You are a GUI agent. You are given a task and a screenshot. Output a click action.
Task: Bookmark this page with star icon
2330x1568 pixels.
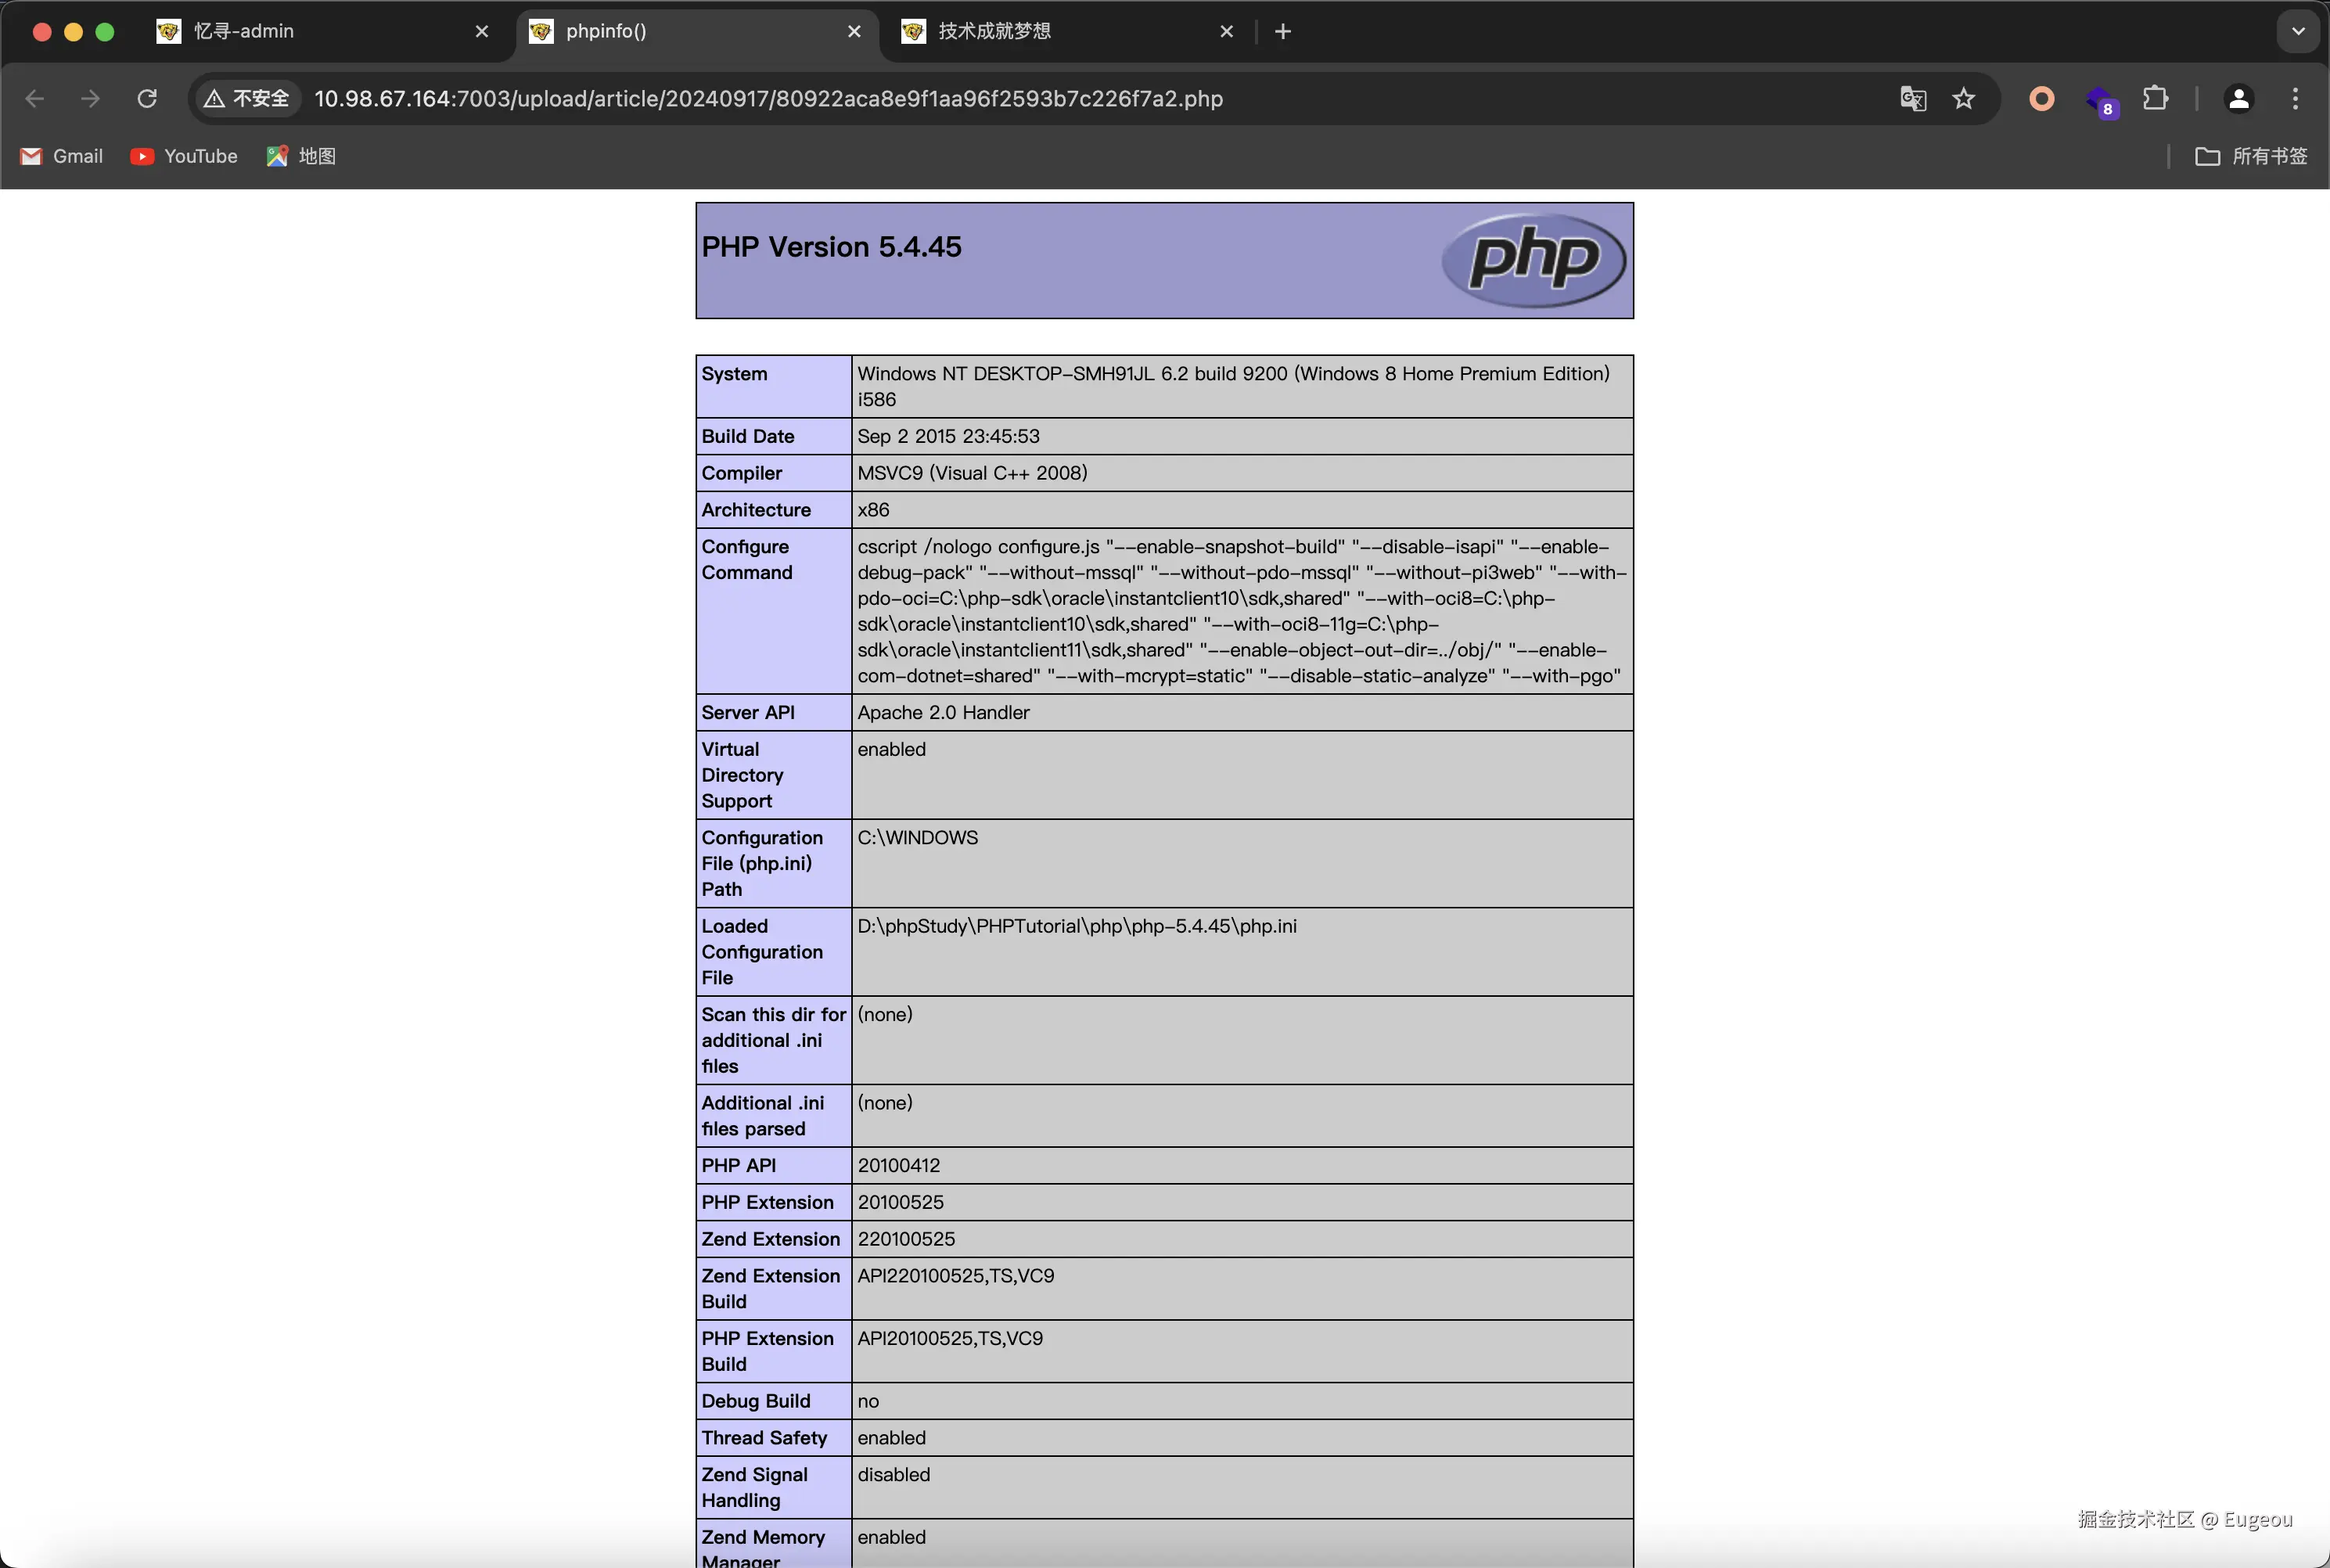pyautogui.click(x=1963, y=99)
